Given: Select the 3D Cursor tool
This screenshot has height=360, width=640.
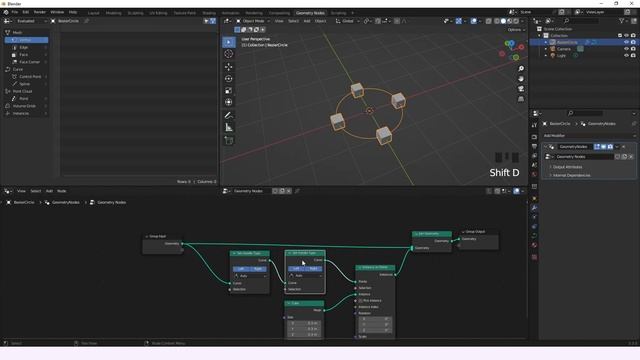Looking at the screenshot, I should click(229, 54).
